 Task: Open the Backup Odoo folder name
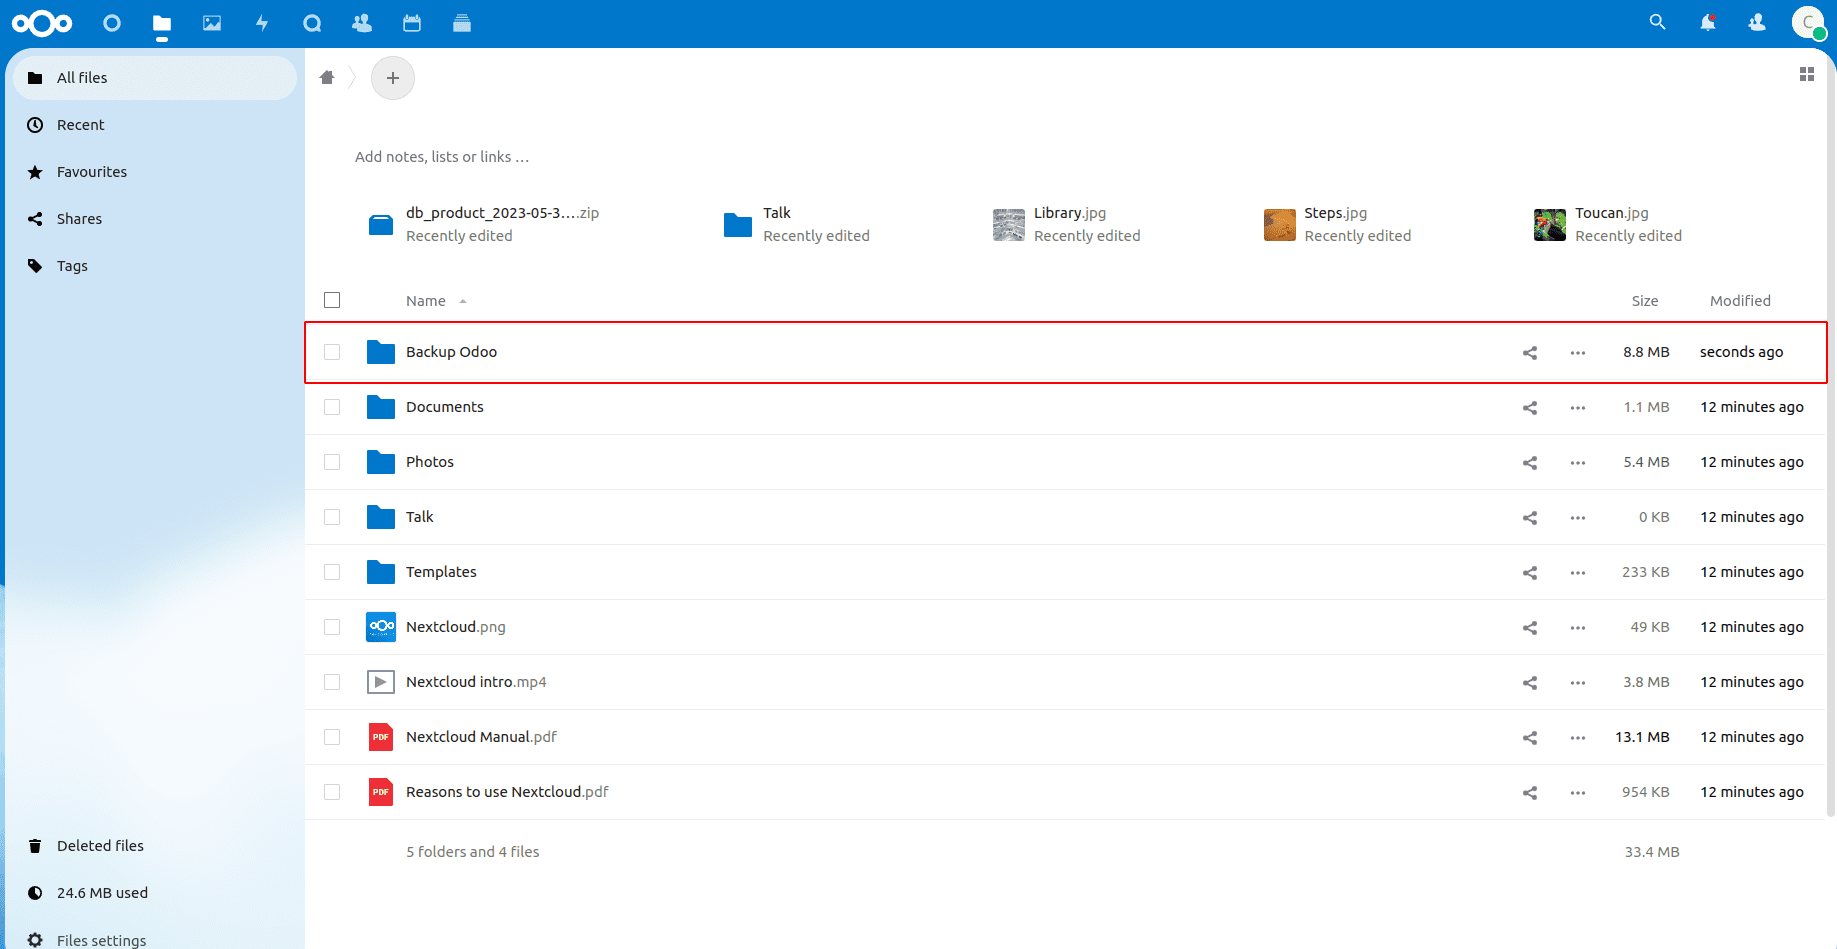(451, 352)
